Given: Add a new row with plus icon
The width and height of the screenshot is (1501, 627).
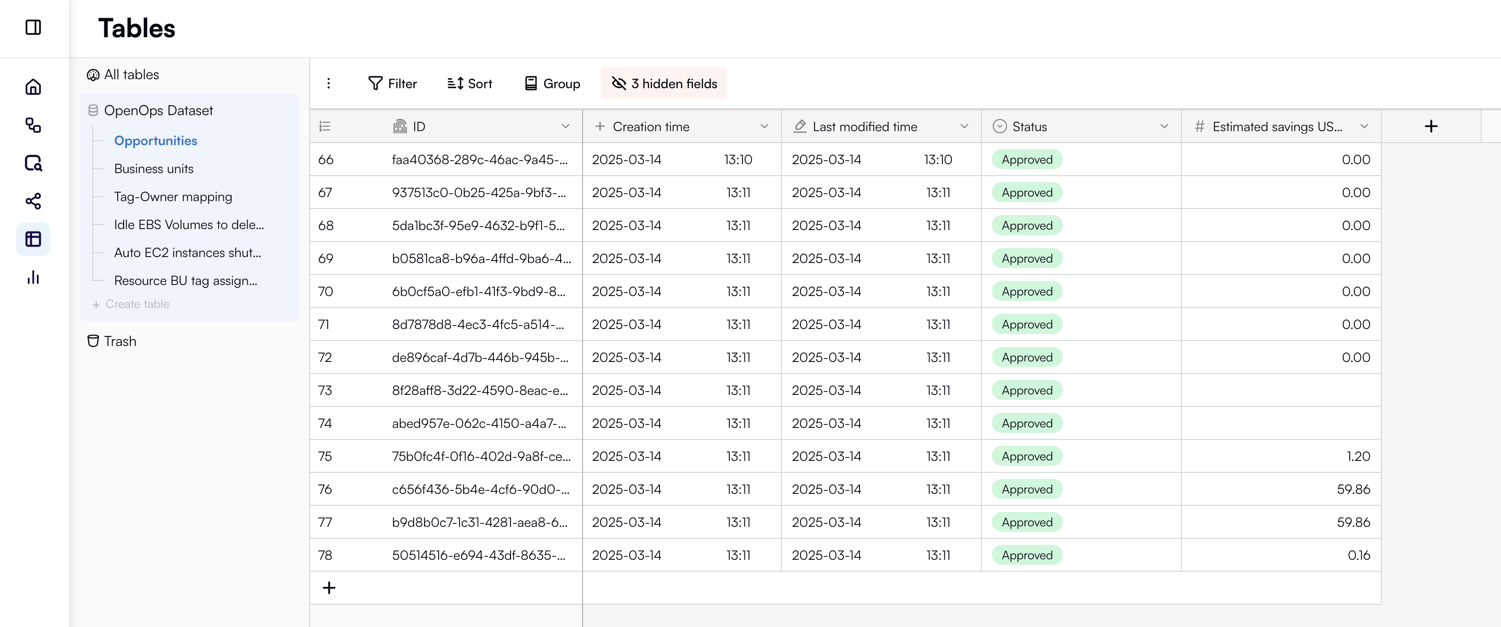Looking at the screenshot, I should [329, 588].
